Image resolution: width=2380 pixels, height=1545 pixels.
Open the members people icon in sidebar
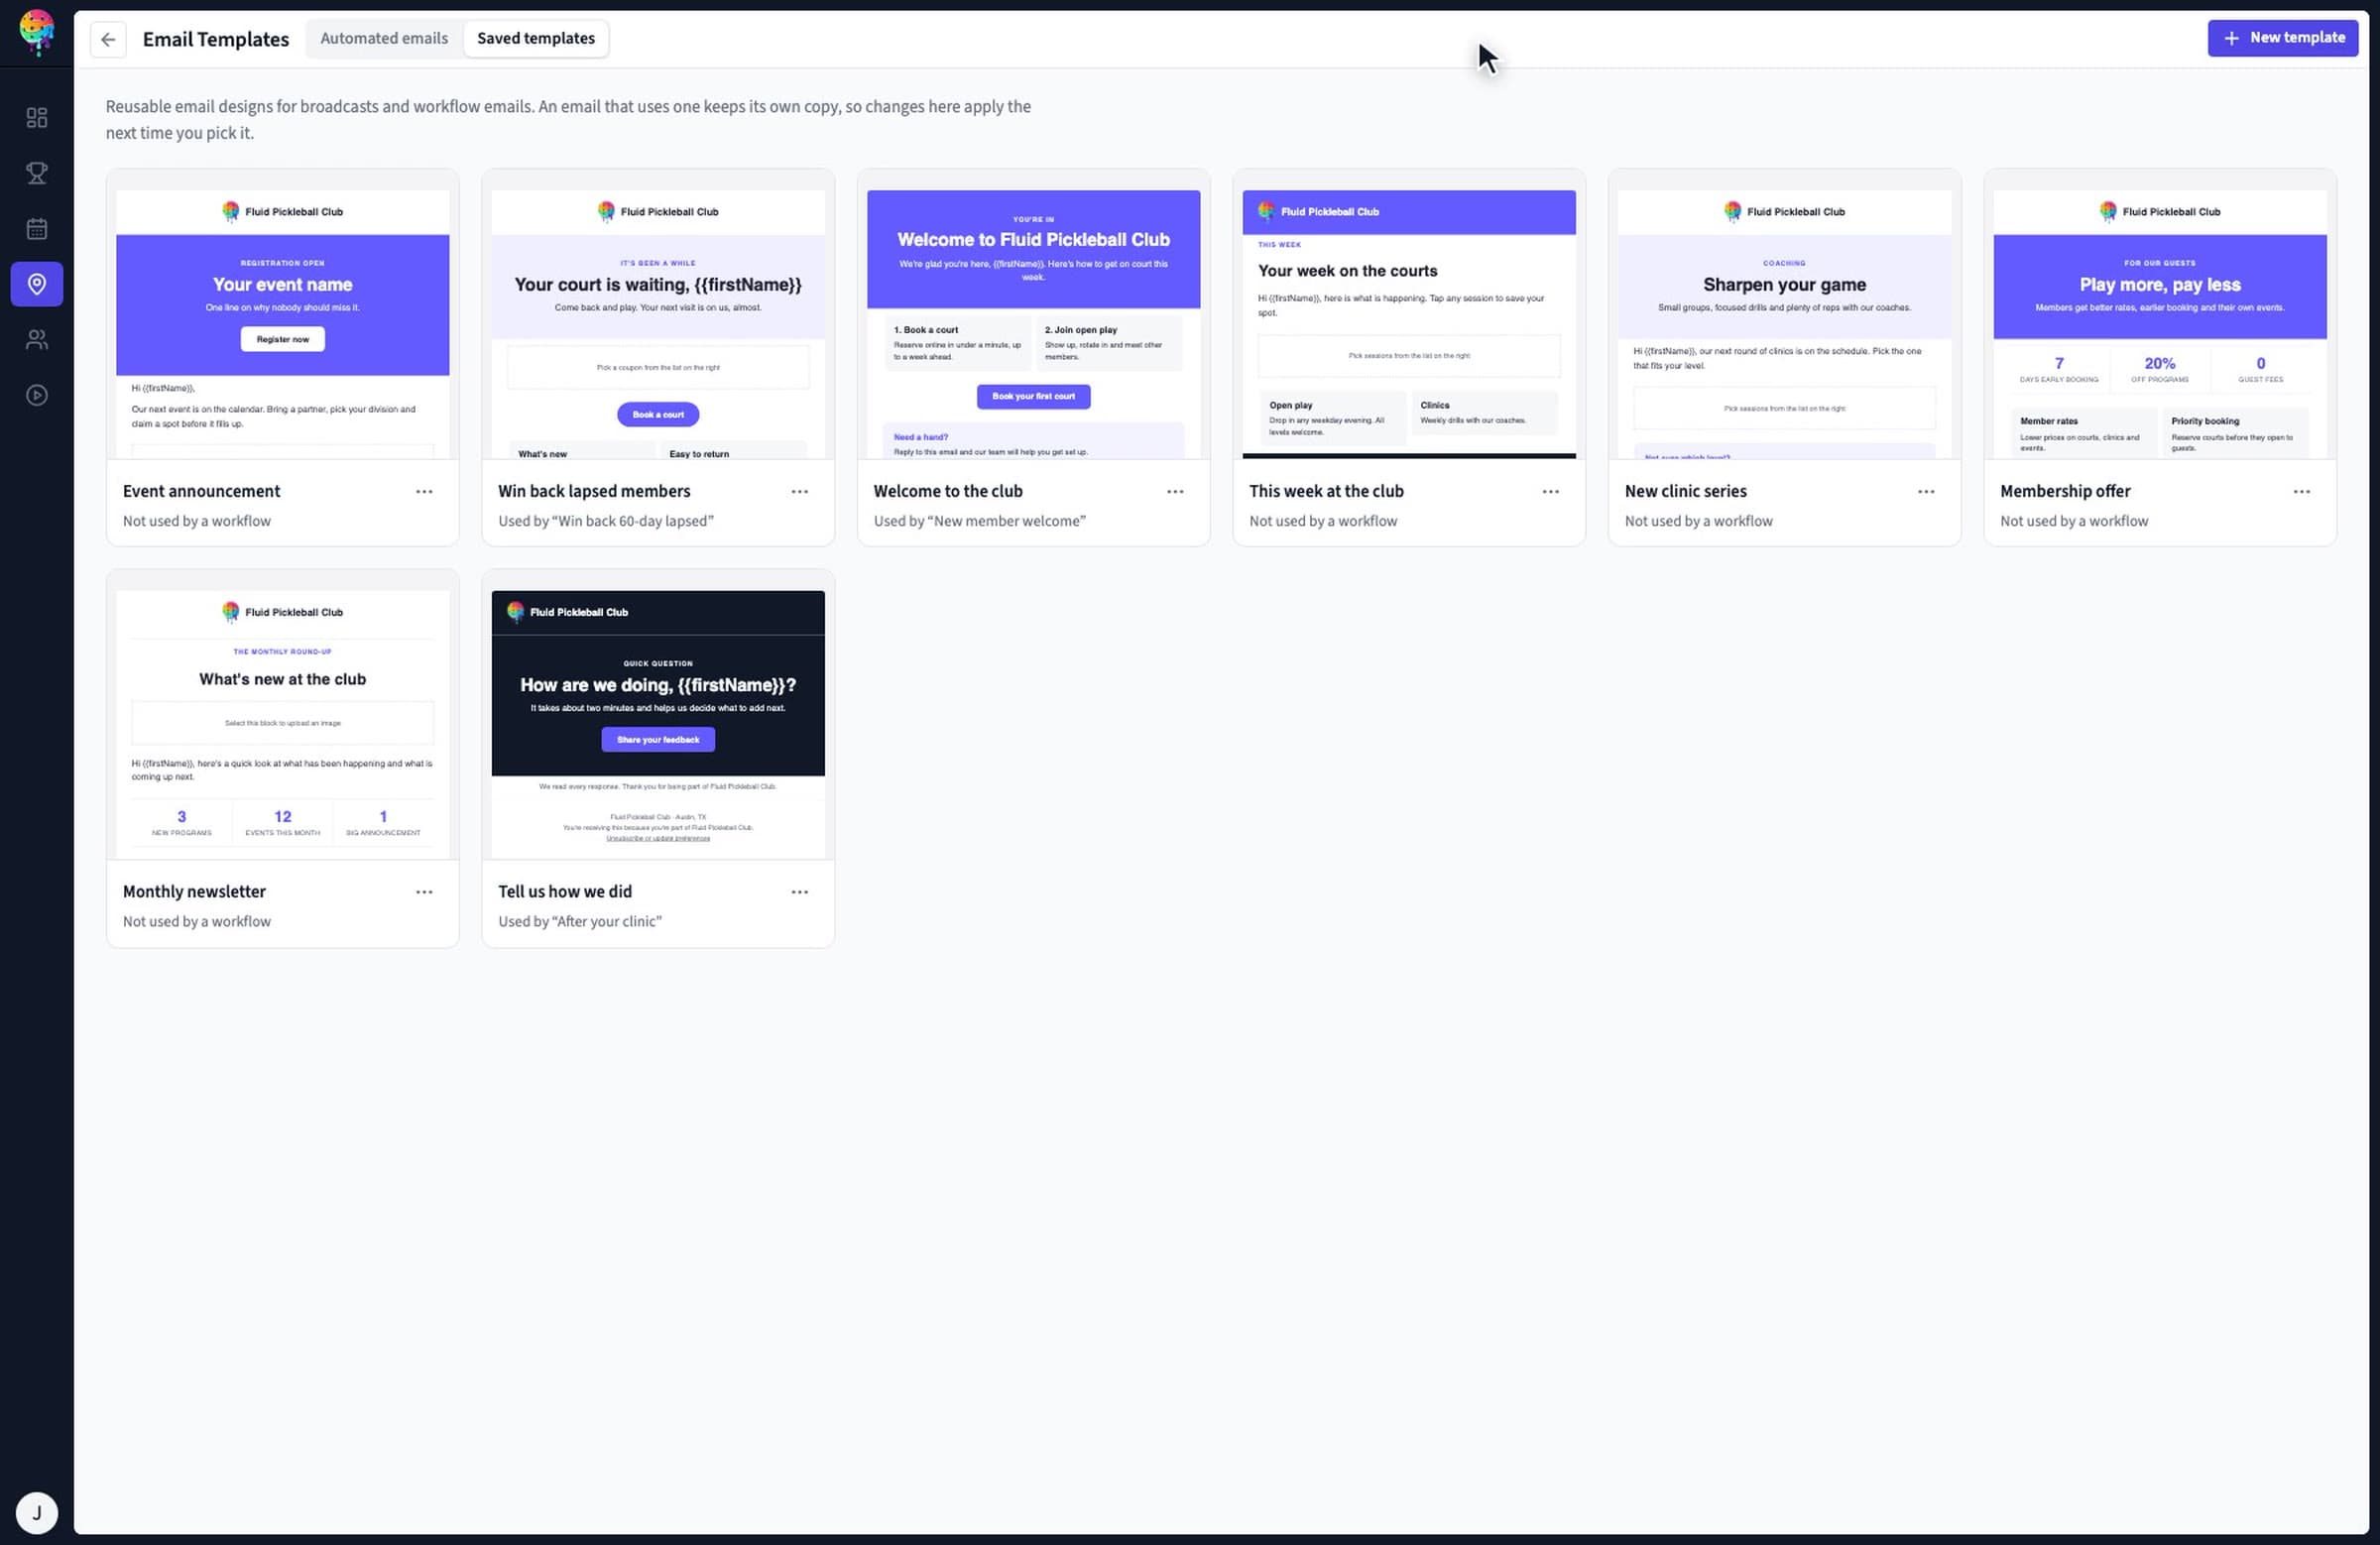point(37,340)
